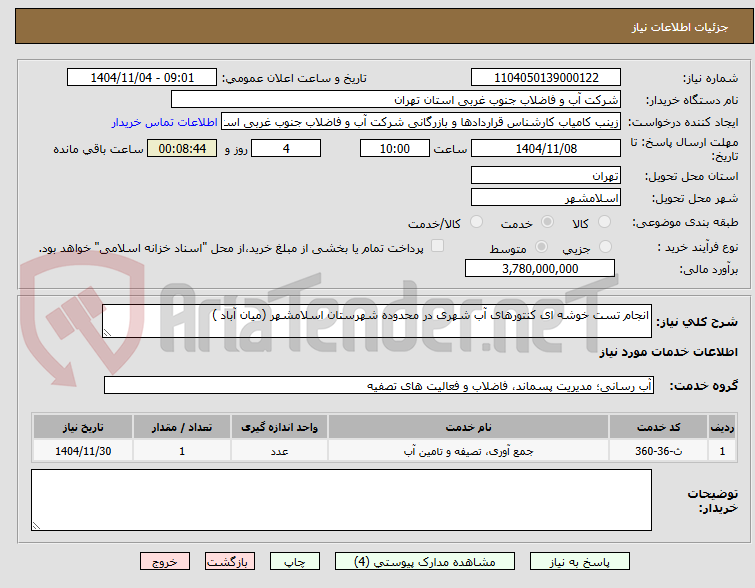This screenshot has height=588, width=755.
Task: Select the متوسط purchase type radio
Action: [541, 247]
